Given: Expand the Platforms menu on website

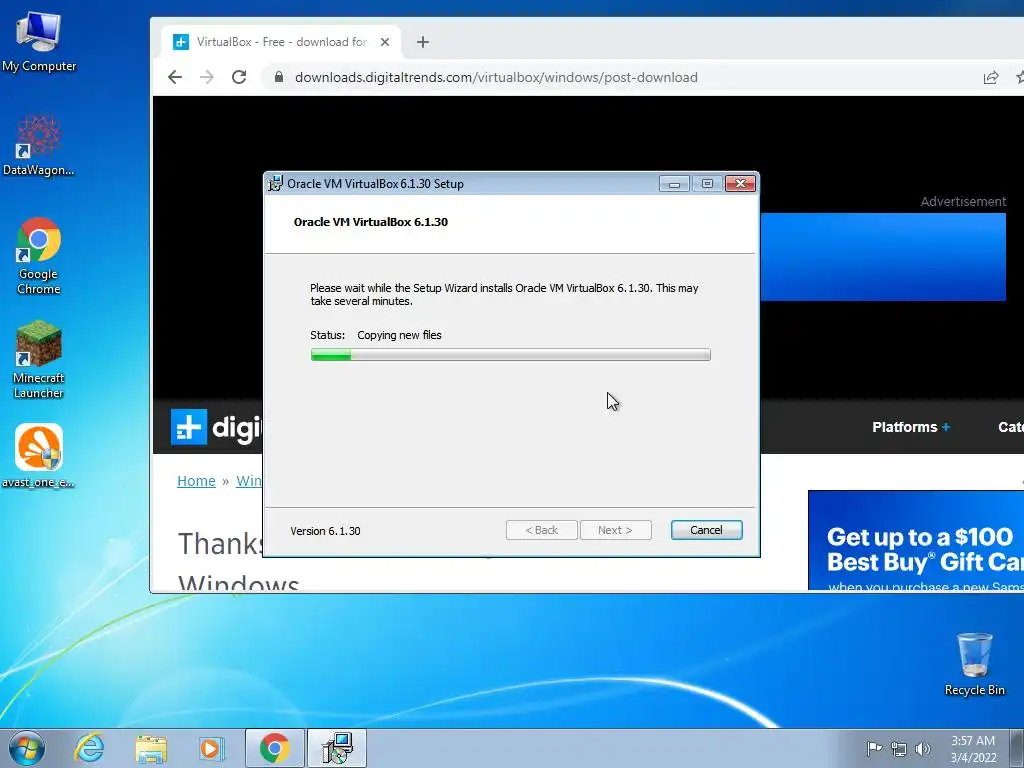Looking at the screenshot, I should pos(911,427).
